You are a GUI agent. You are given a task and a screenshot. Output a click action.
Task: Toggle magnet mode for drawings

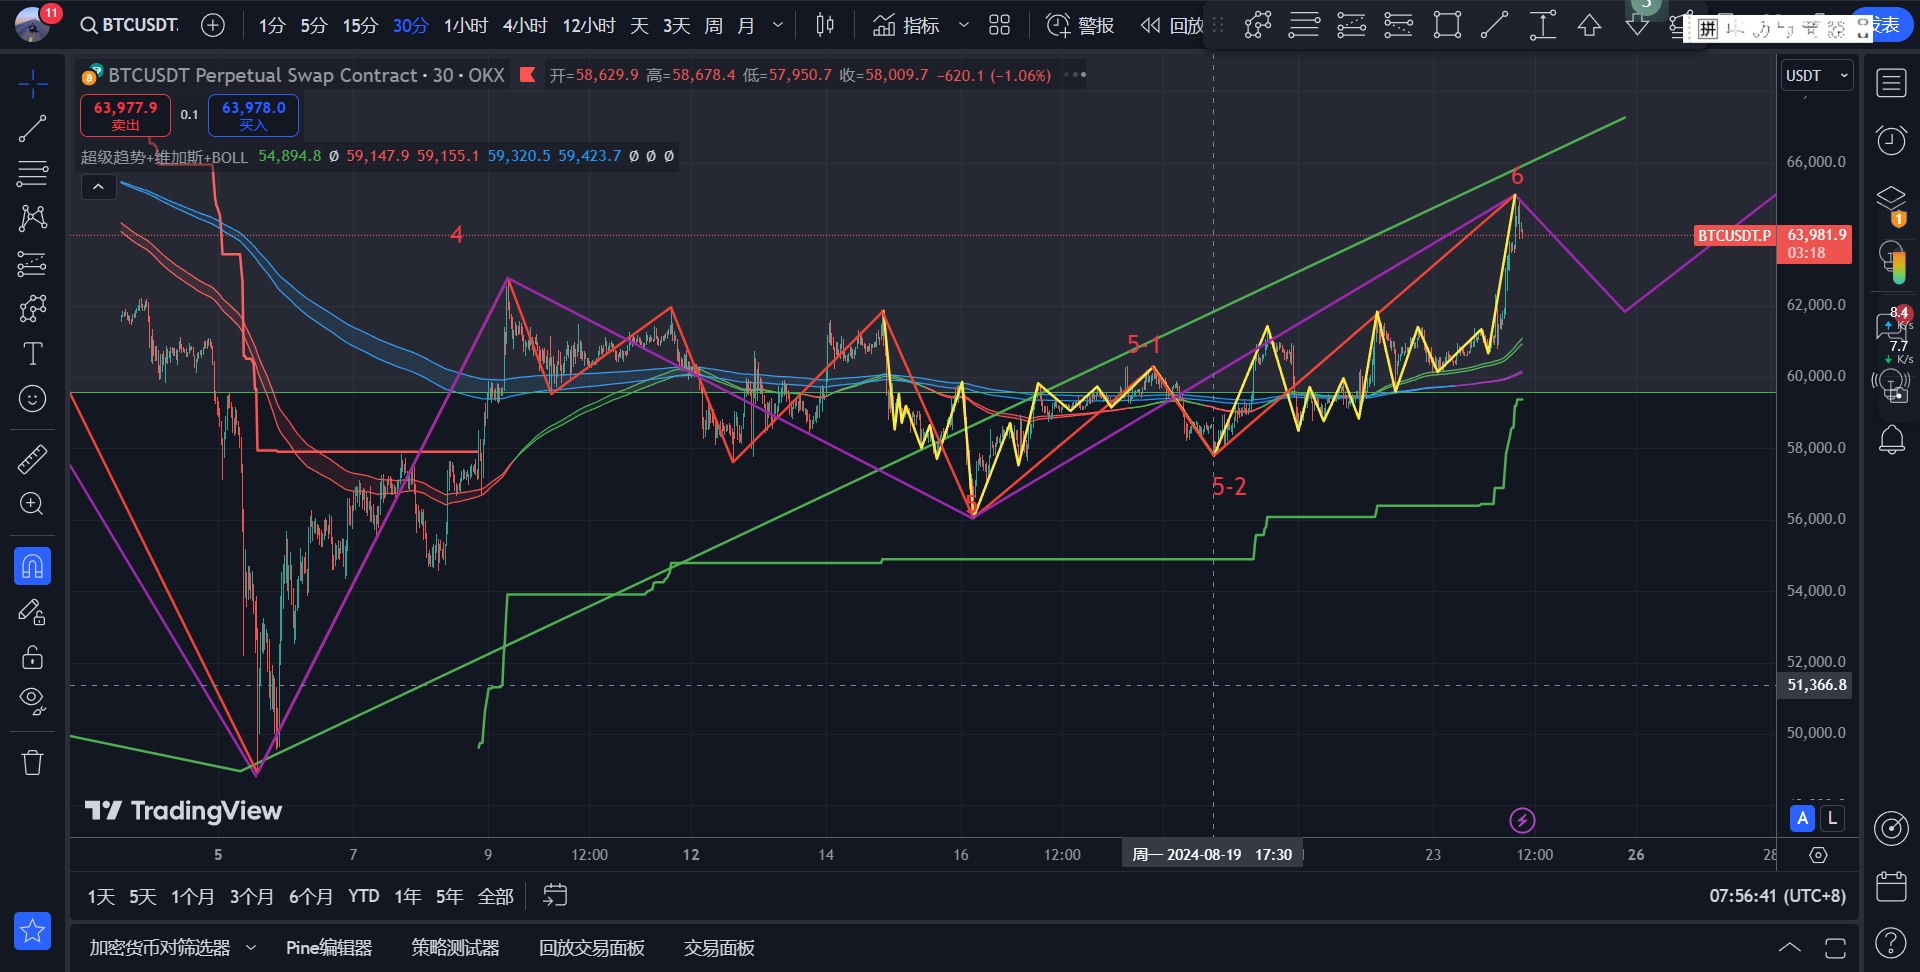click(32, 567)
